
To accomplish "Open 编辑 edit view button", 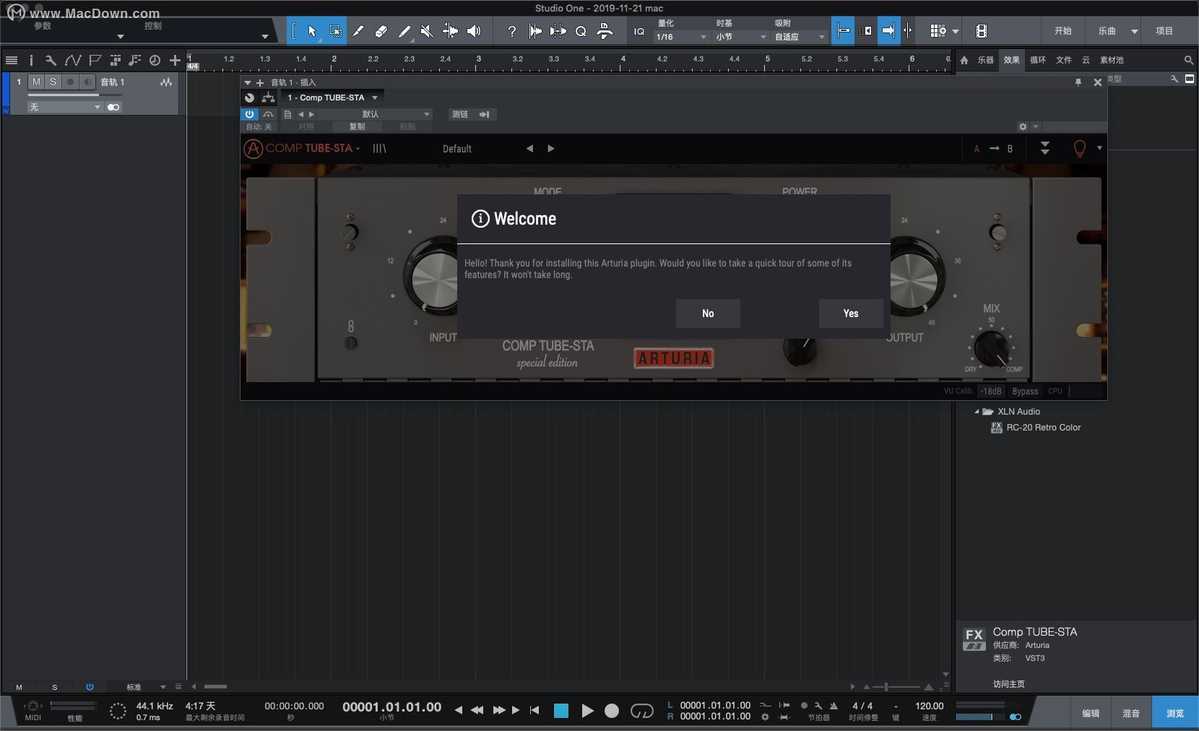I will point(1090,713).
